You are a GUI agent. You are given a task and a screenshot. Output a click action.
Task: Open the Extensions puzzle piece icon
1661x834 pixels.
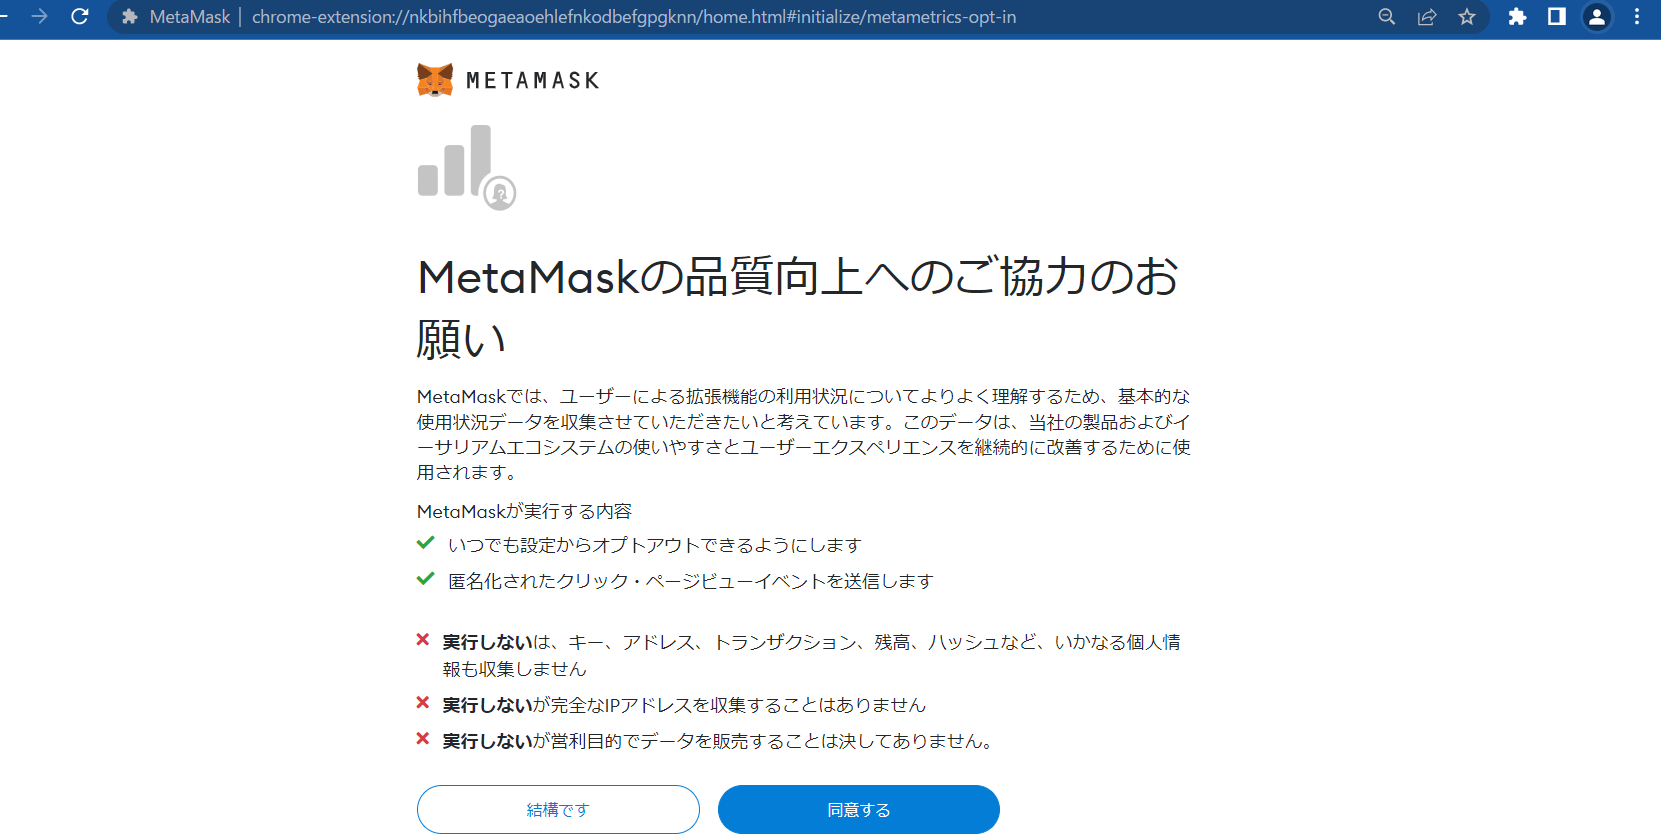click(x=1517, y=17)
